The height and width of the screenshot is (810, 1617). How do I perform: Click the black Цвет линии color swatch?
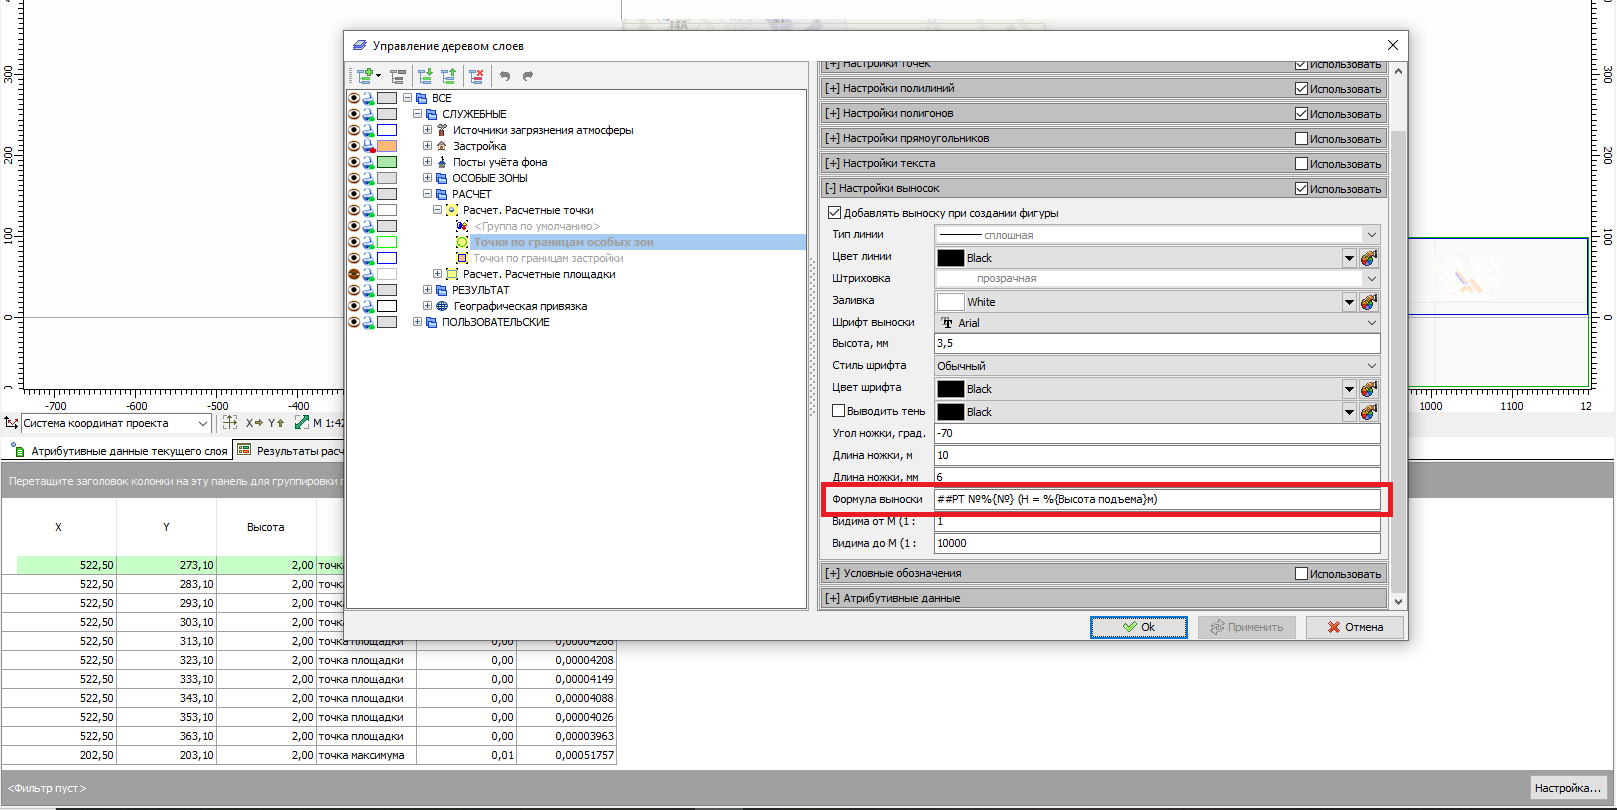950,258
